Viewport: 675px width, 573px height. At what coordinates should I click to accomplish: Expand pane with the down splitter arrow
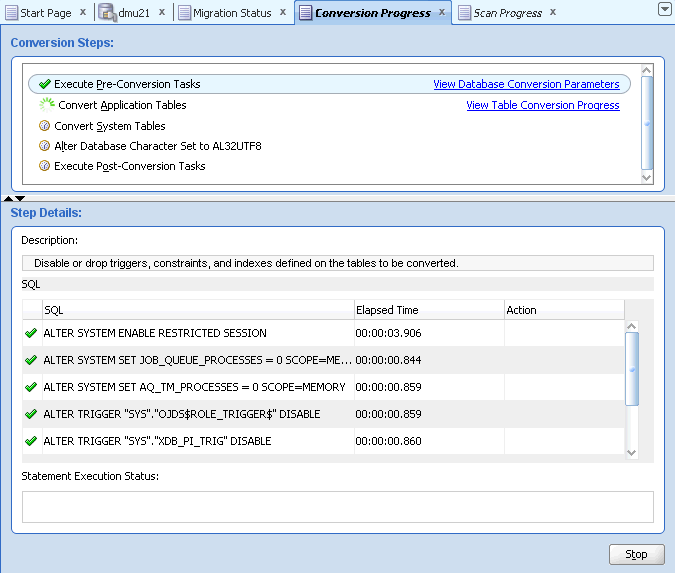pos(20,198)
